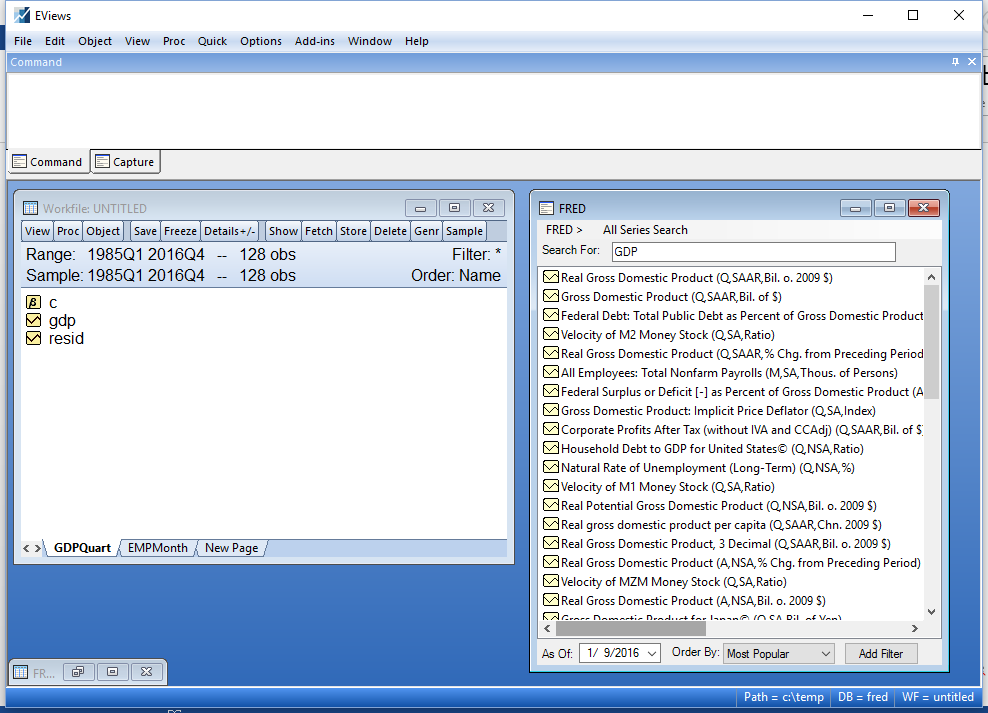Click the Genr button in workfile toolbar

[x=427, y=231]
